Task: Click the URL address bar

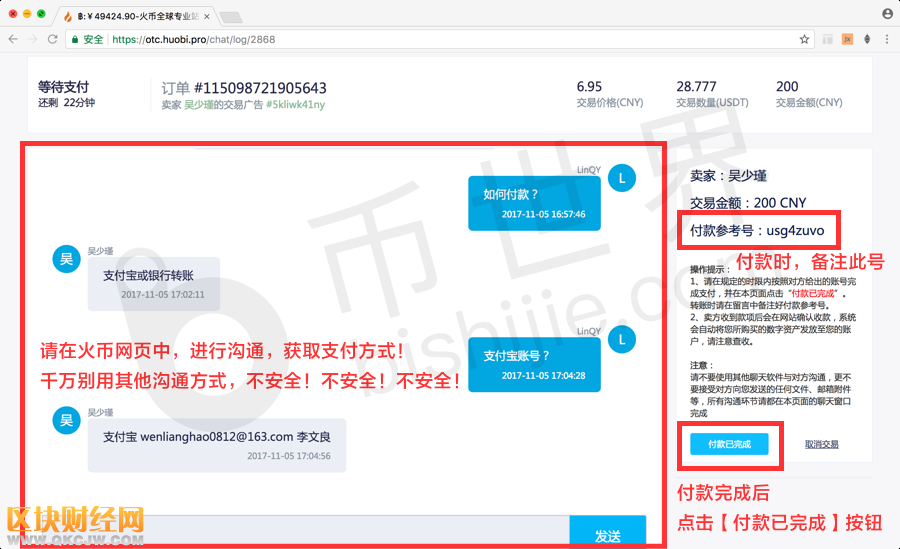Action: [440, 39]
